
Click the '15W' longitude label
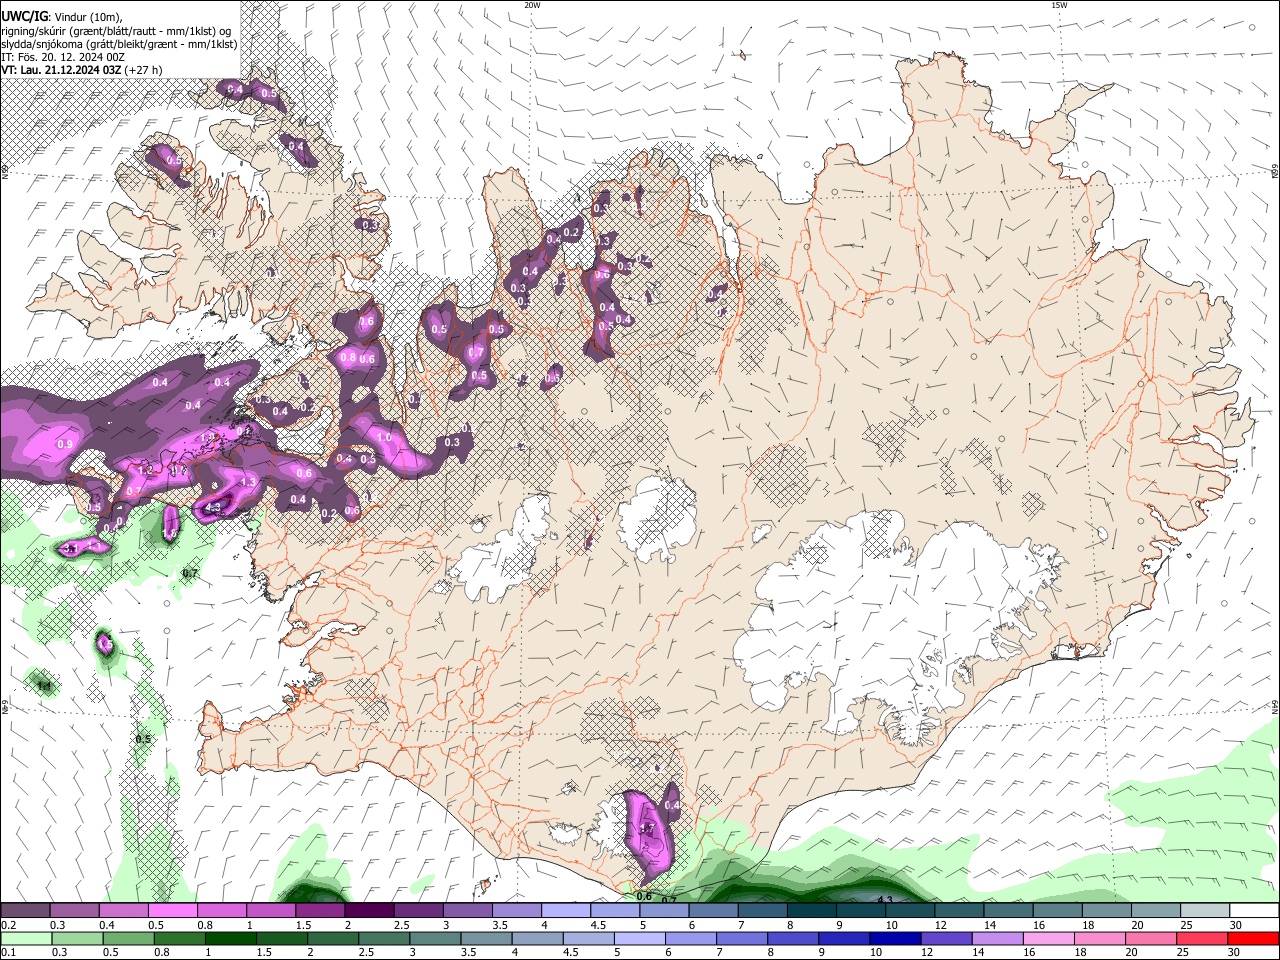pyautogui.click(x=1059, y=5)
